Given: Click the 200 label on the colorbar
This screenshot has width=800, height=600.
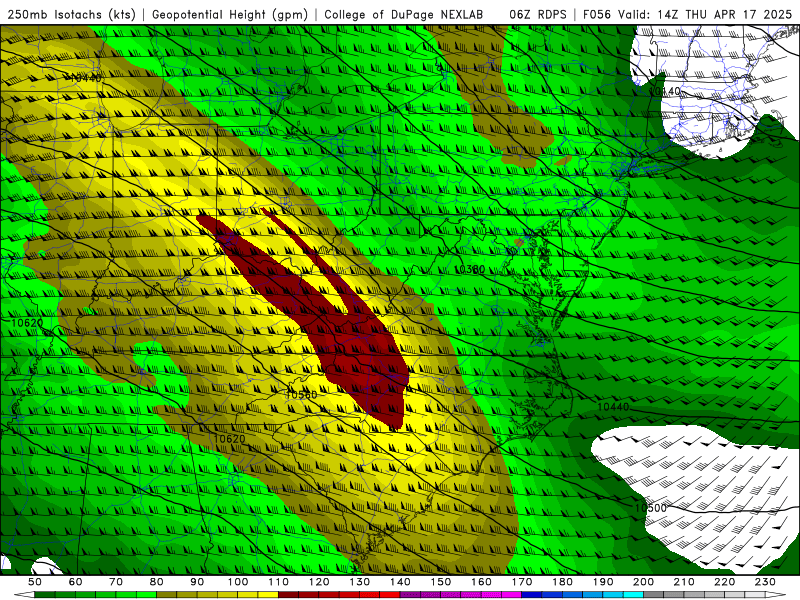Looking at the screenshot, I should [644, 582].
